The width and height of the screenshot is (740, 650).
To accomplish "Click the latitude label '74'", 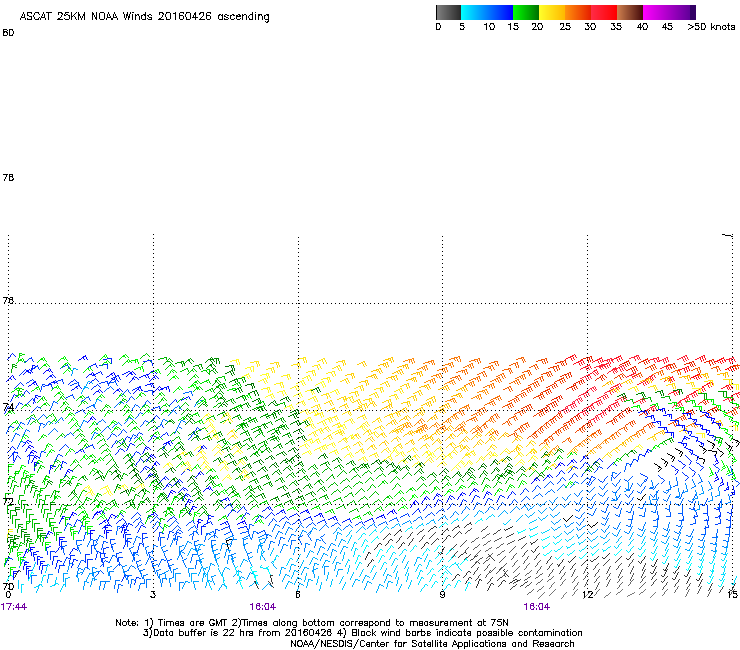I will pyautogui.click(x=8, y=407).
